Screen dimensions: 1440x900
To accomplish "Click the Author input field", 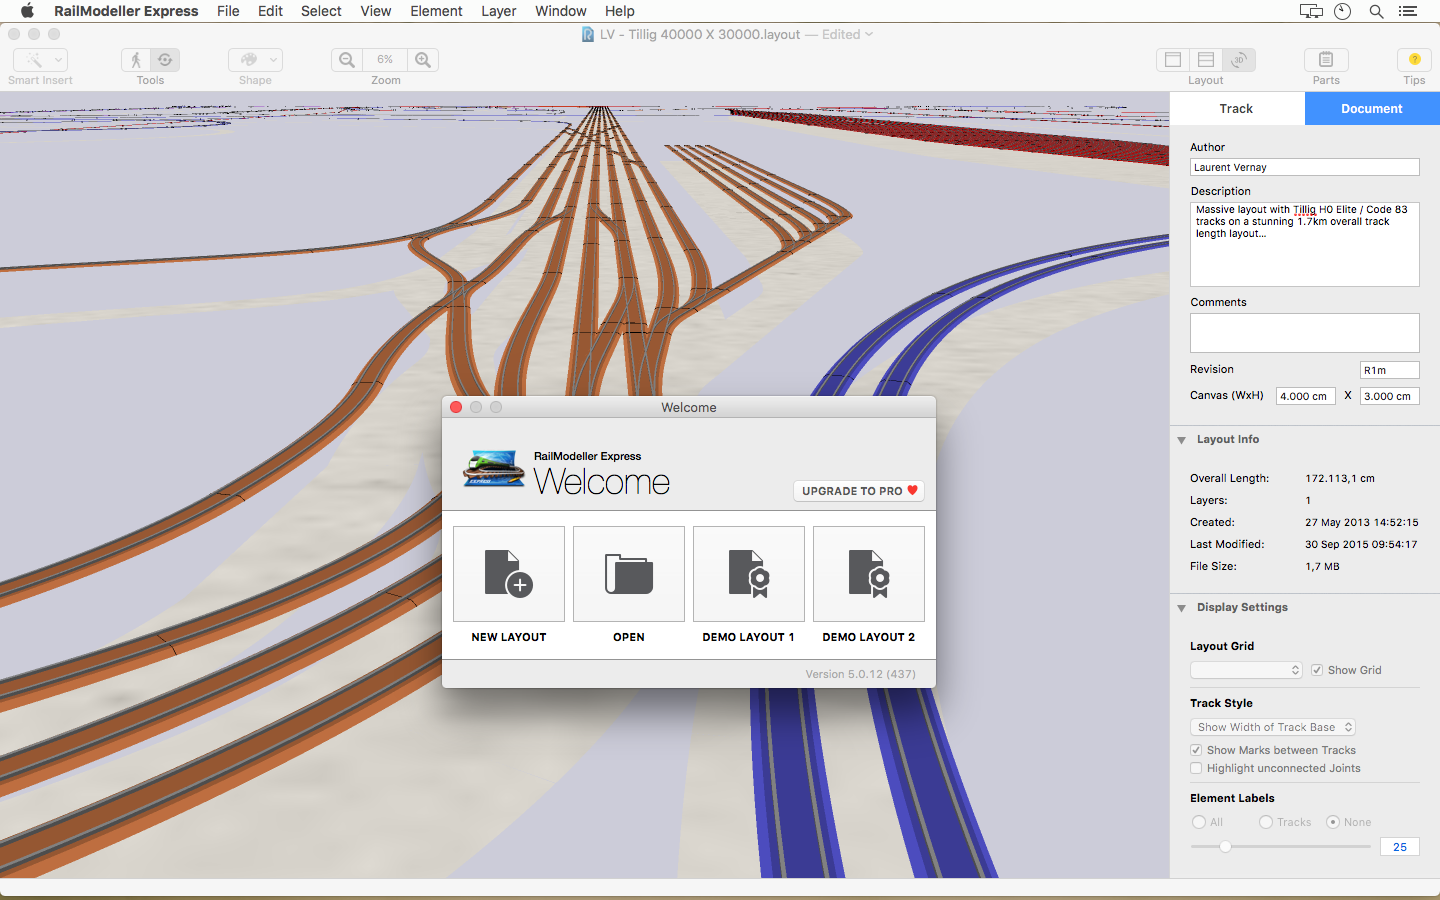I will 1305,168.
